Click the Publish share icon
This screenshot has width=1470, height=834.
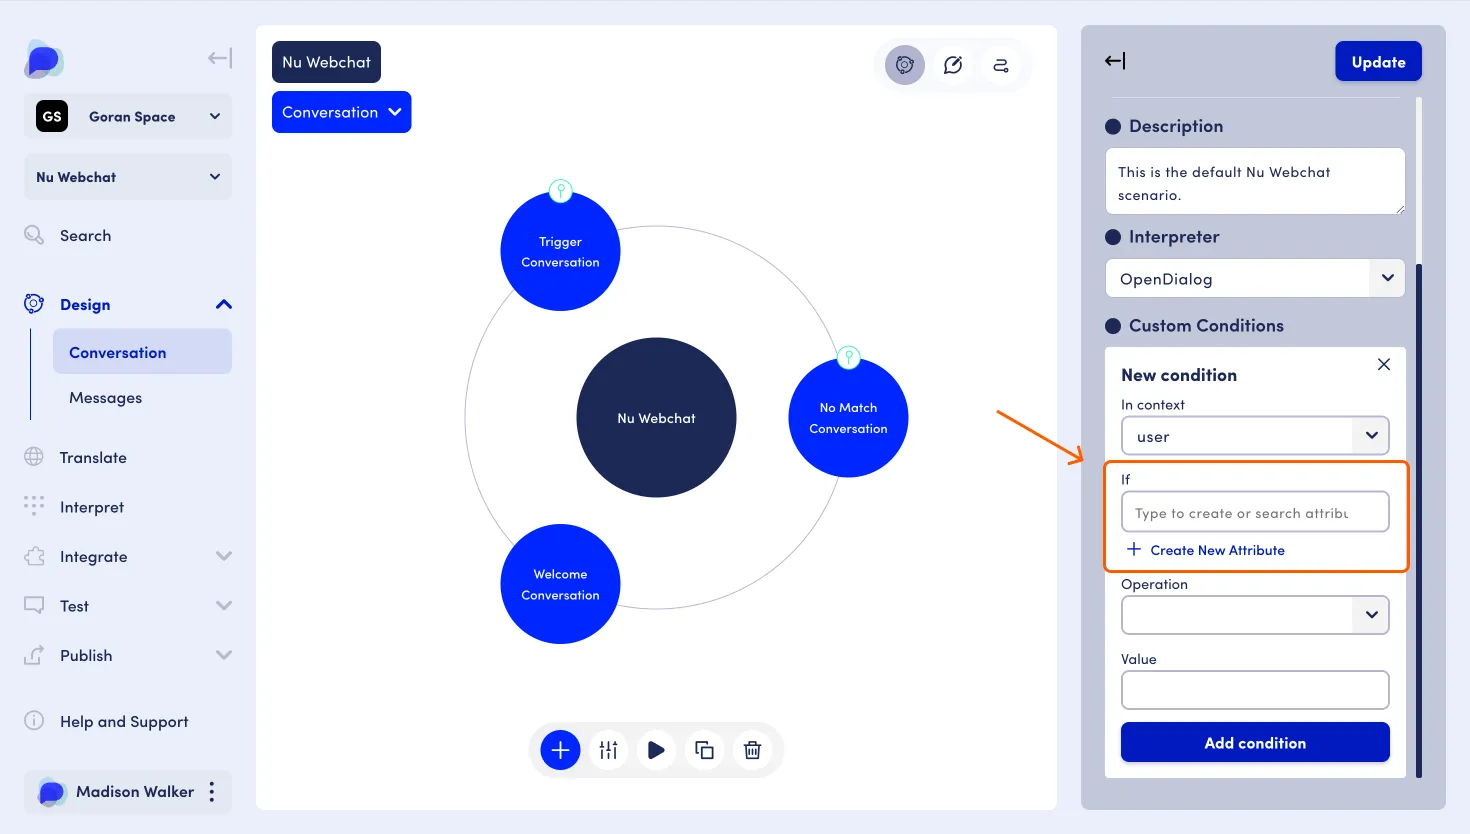pyautogui.click(x=34, y=655)
